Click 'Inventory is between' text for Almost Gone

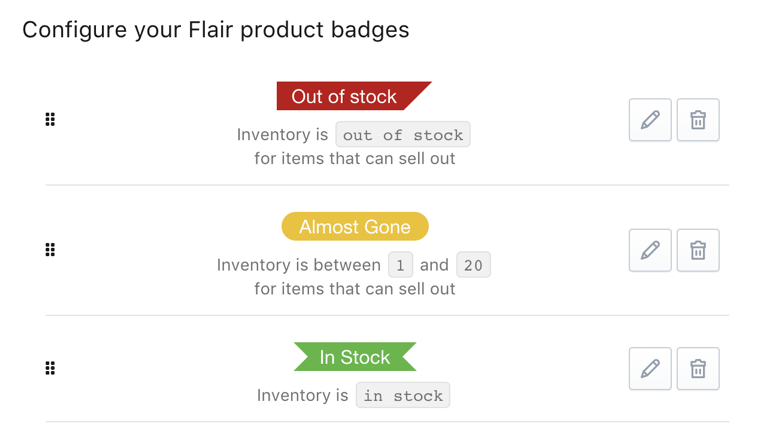coord(299,266)
